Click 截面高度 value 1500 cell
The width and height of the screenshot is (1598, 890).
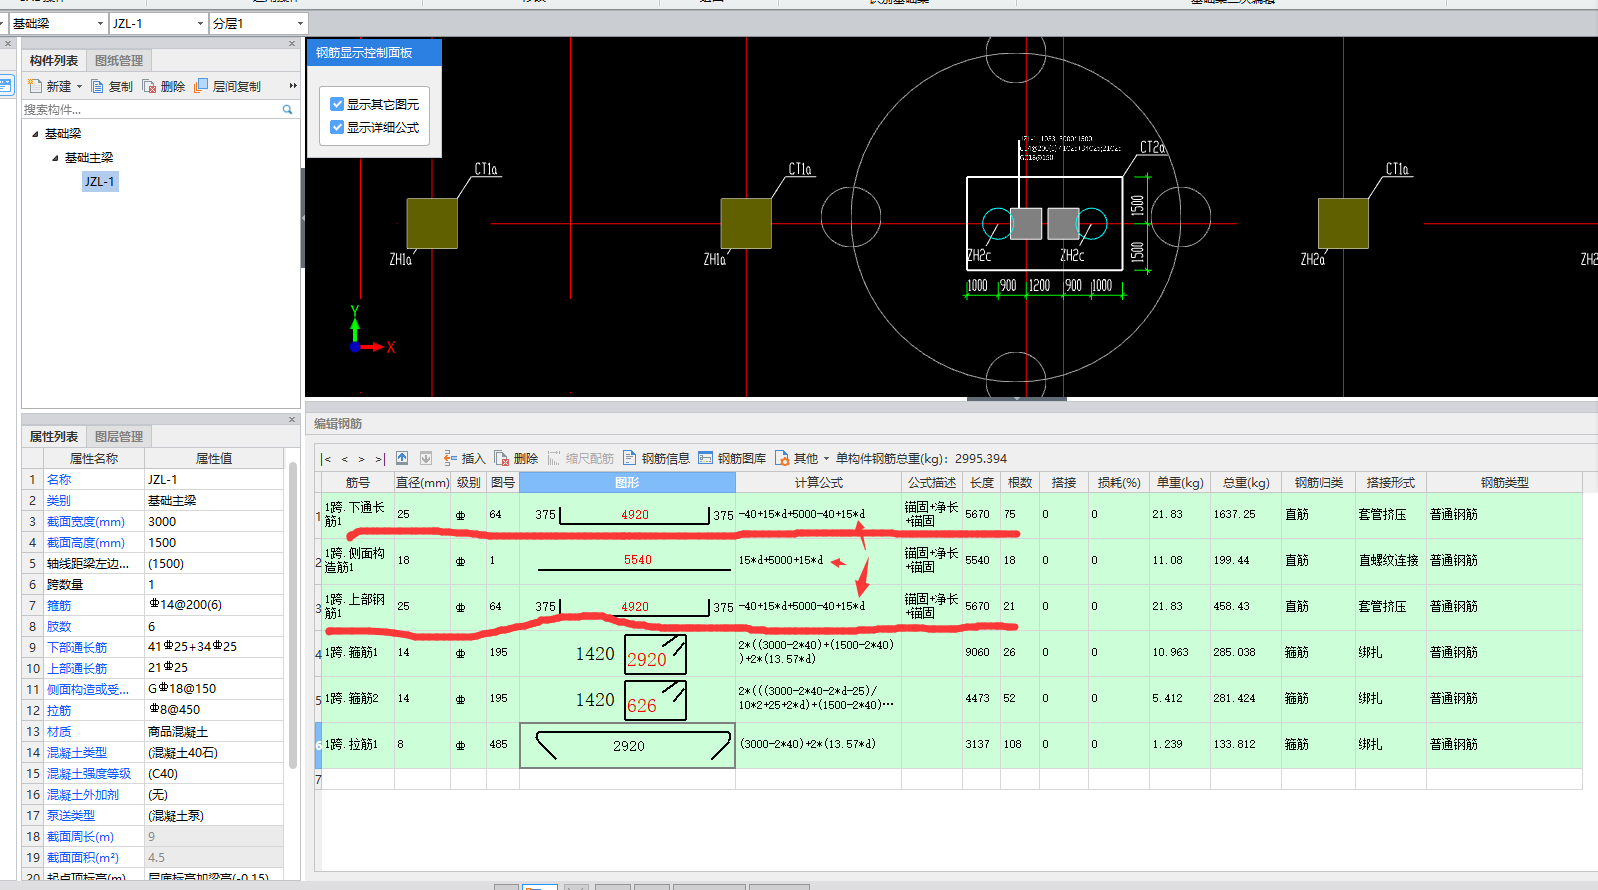pyautogui.click(x=214, y=543)
